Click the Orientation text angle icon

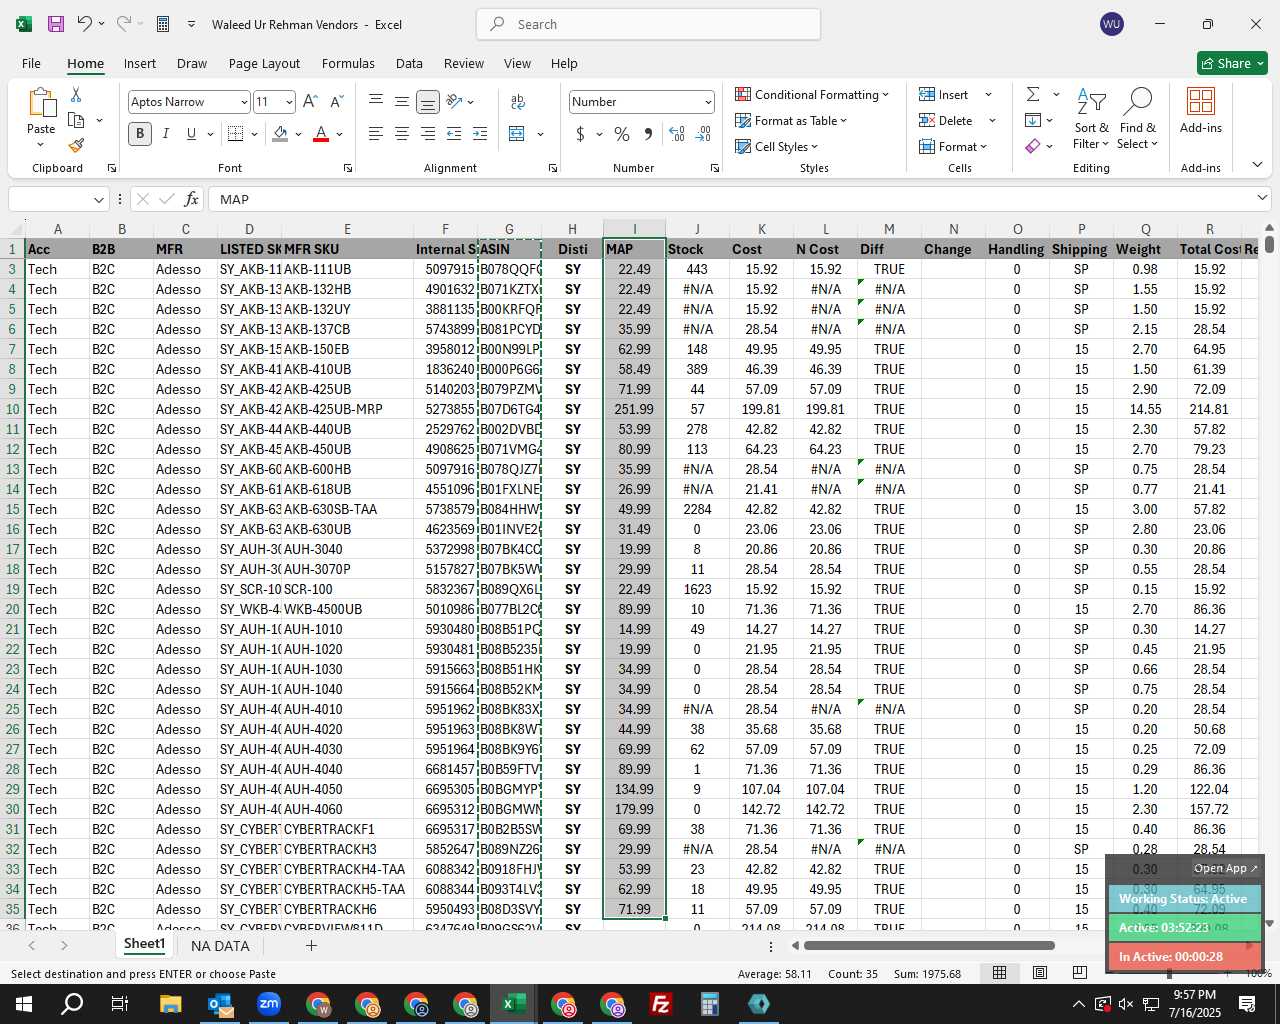pyautogui.click(x=454, y=101)
